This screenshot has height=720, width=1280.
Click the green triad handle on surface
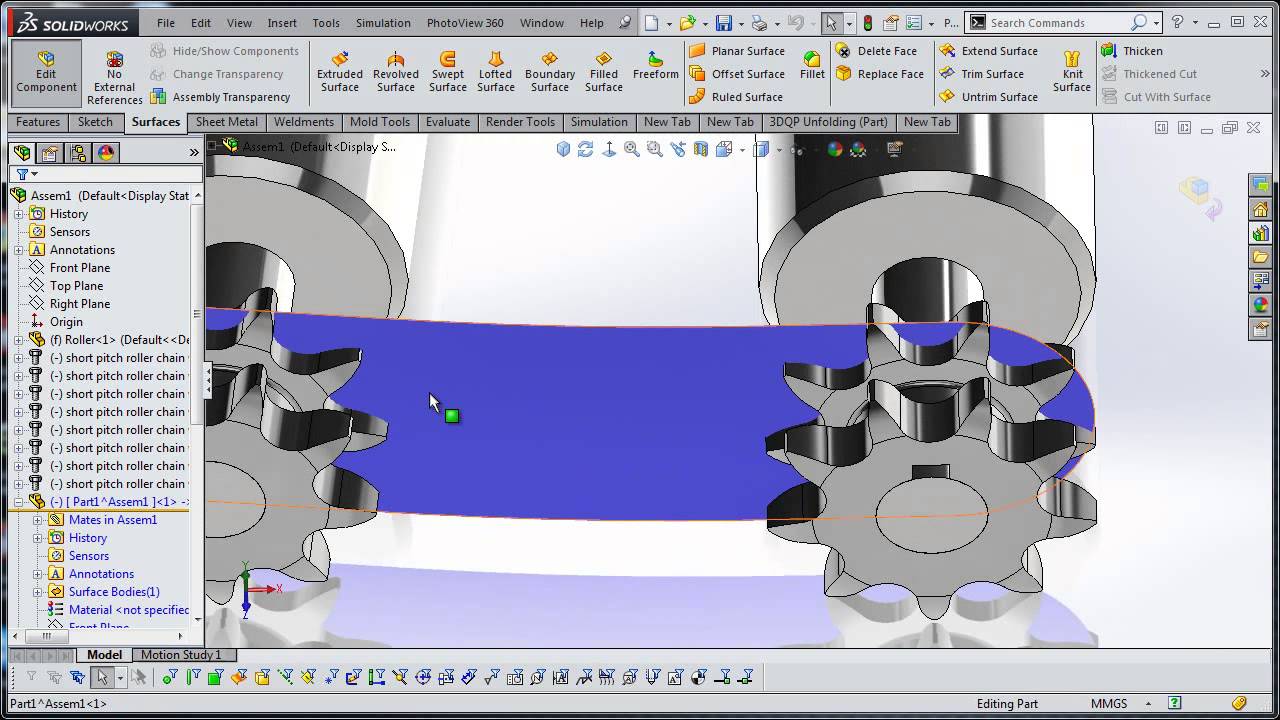coord(452,416)
